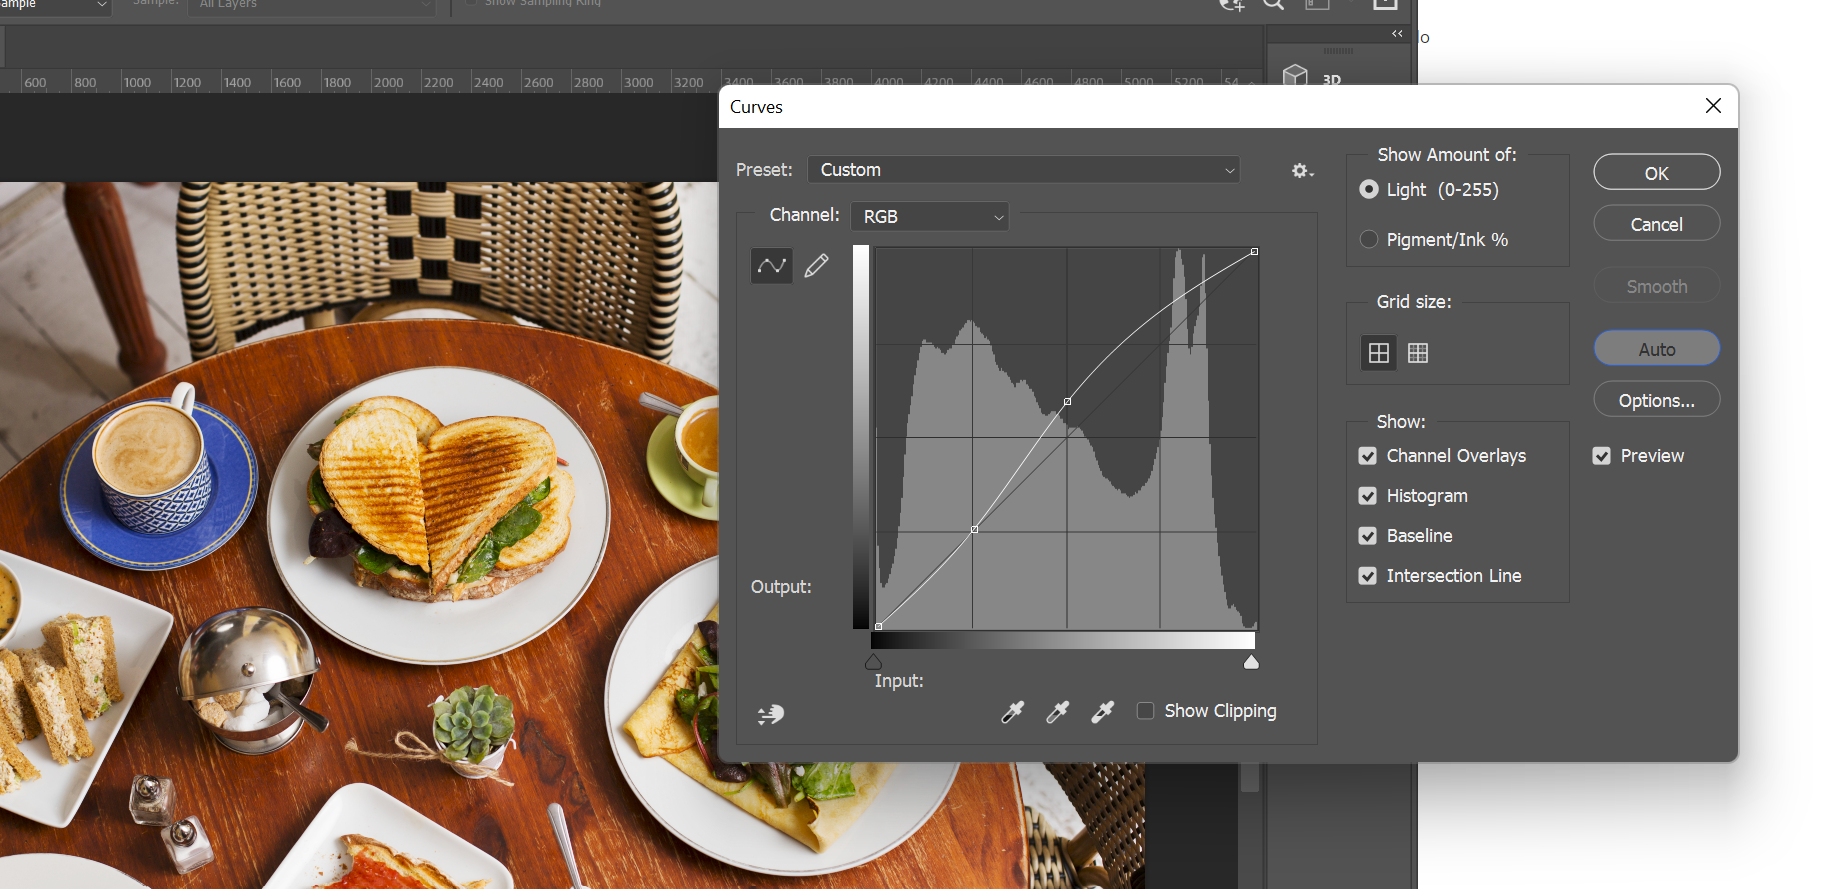Screen dimensions: 1833x889
Task: Click the vertical output gradient bar
Action: 861,437
